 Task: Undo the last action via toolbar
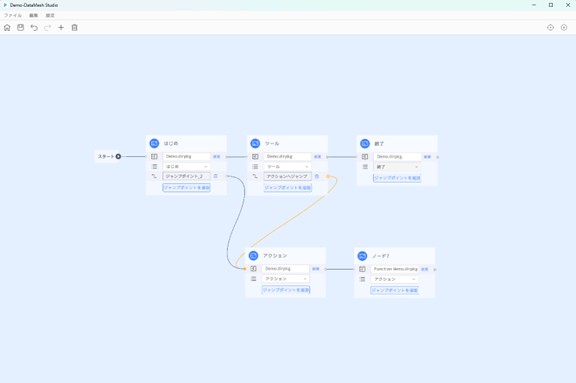(34, 28)
